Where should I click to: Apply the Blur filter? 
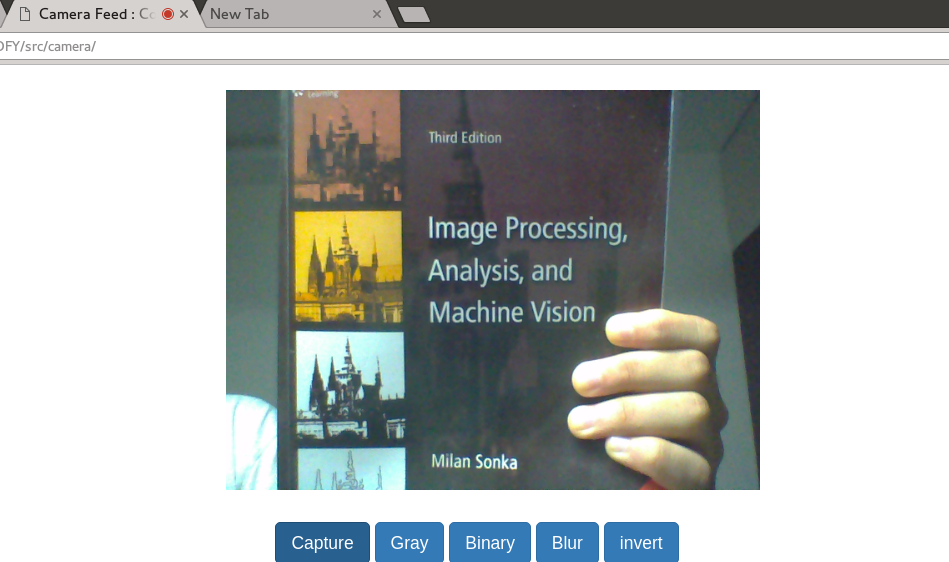pyautogui.click(x=567, y=542)
